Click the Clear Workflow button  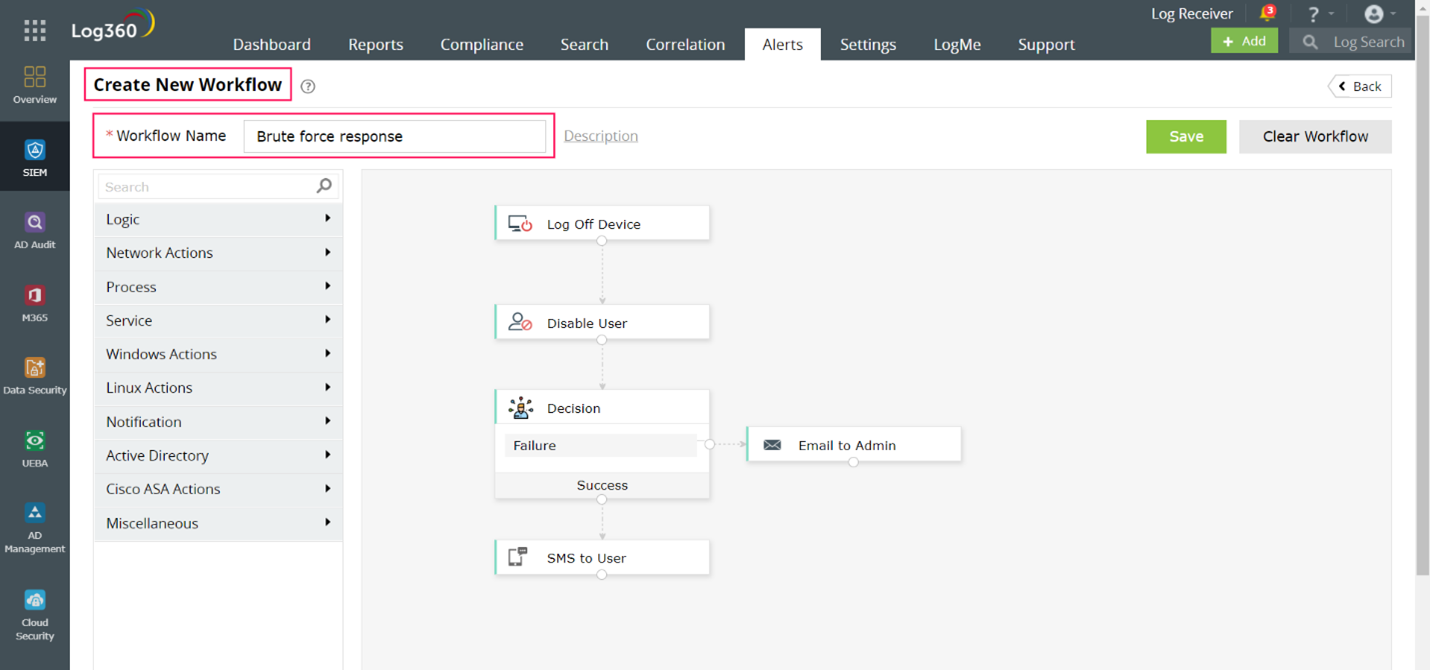1314,136
